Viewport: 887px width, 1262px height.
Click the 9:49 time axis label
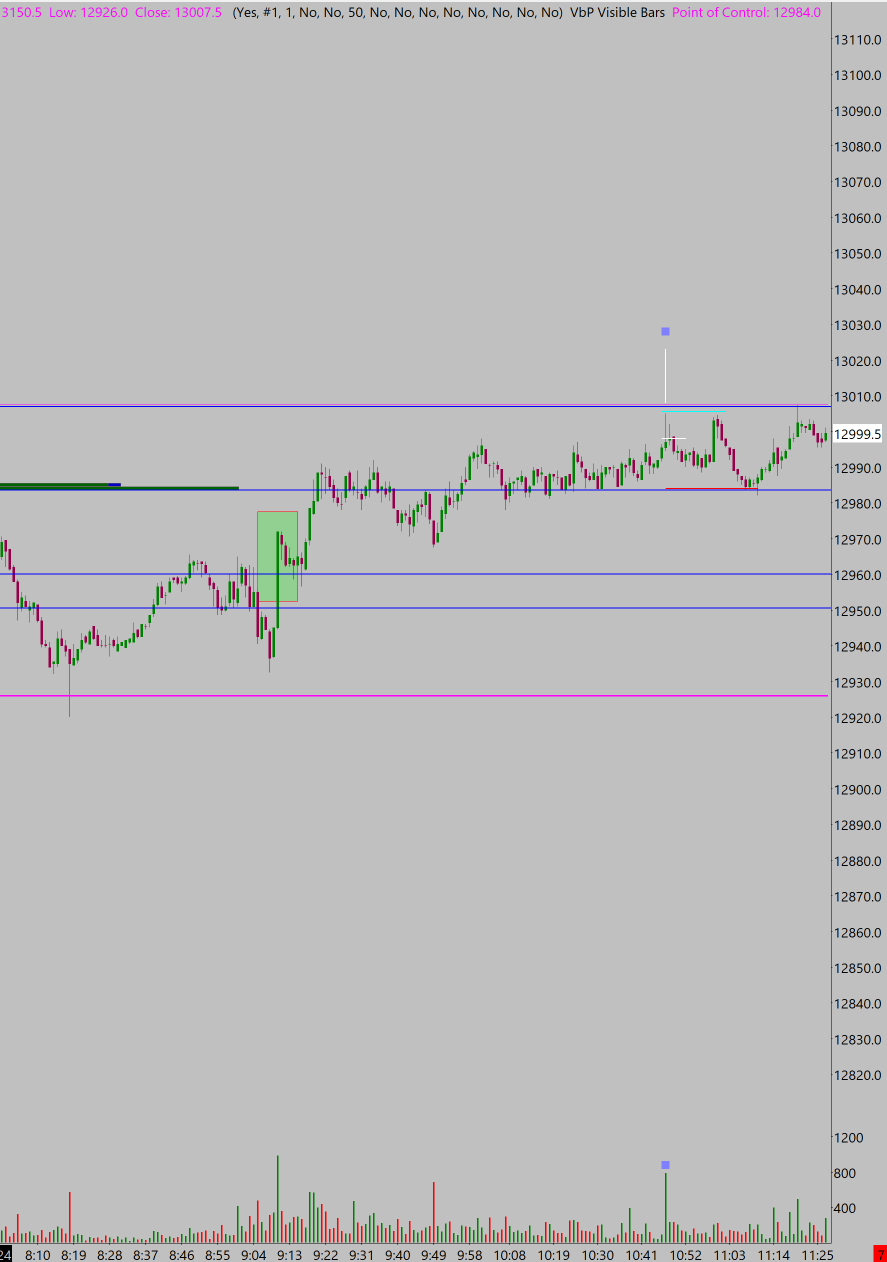(x=434, y=1254)
